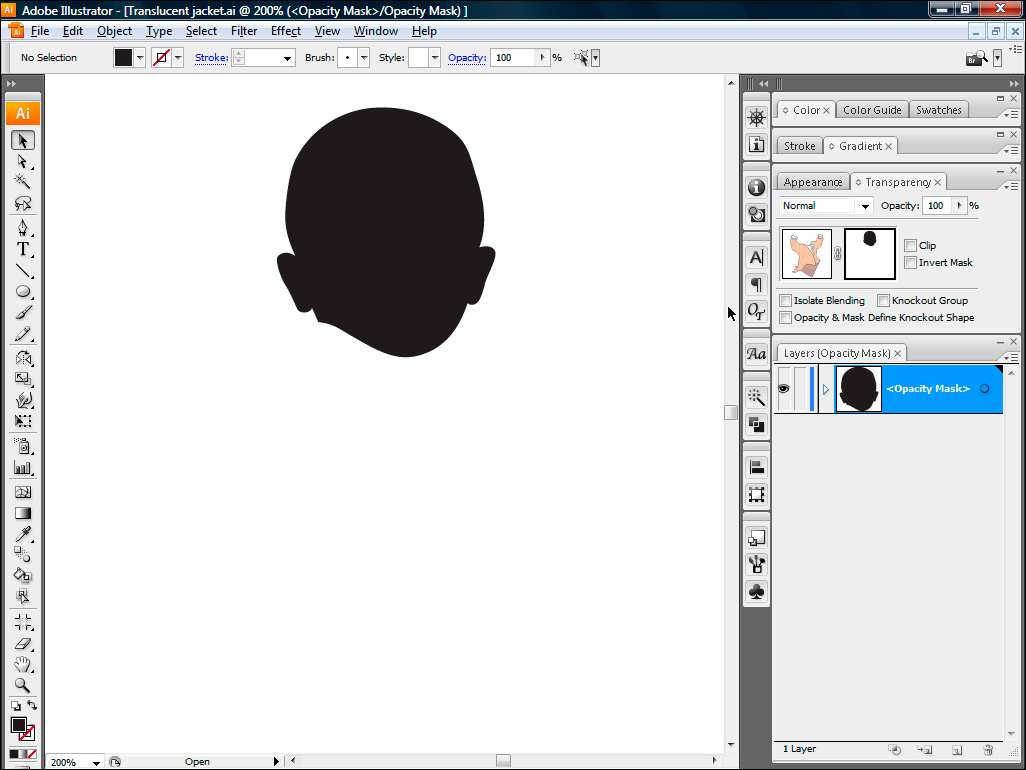Enable the Clip checkbox
Viewport: 1026px width, 770px height.
pos(910,245)
